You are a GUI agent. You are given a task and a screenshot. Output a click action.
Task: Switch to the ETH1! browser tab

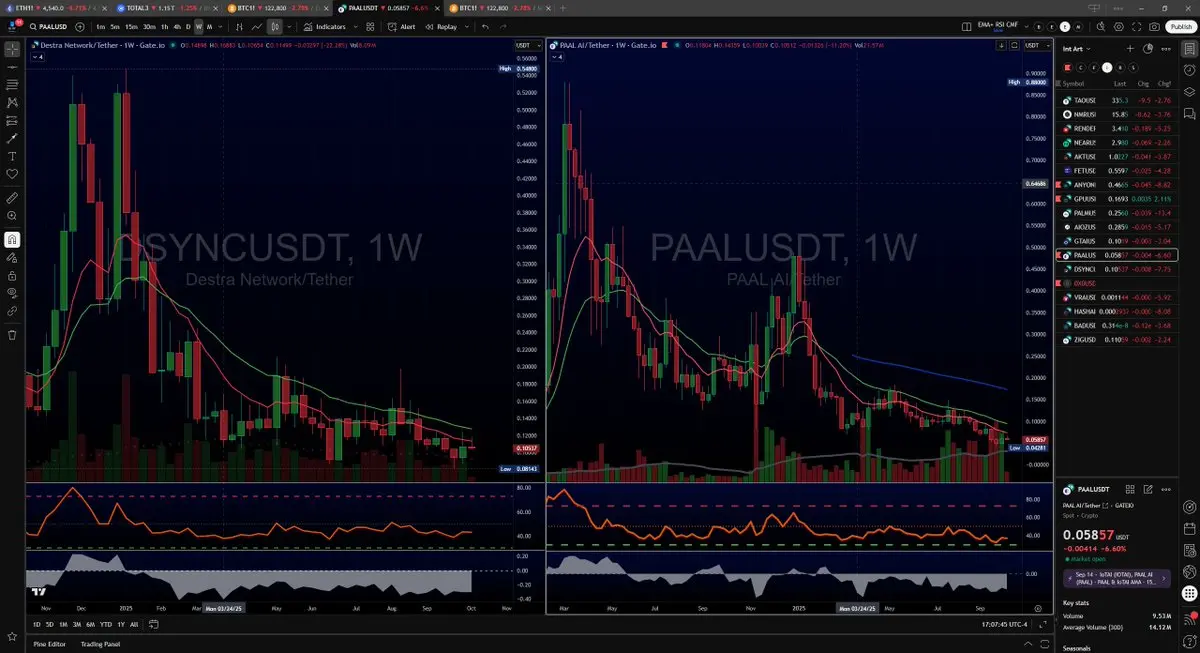(56, 6)
